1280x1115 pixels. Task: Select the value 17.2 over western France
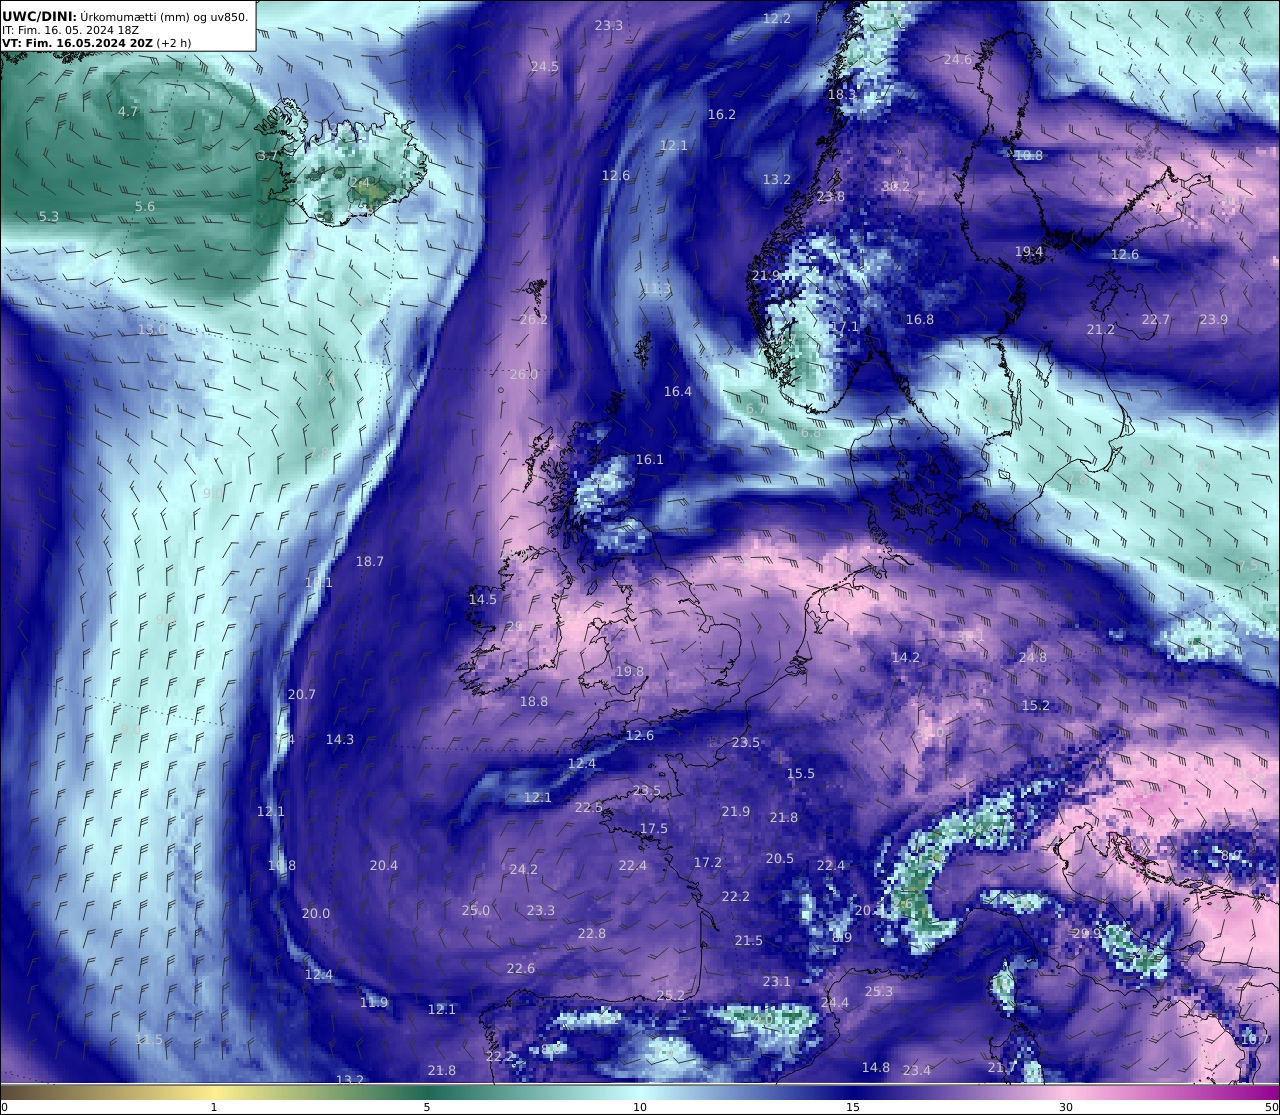coord(708,862)
